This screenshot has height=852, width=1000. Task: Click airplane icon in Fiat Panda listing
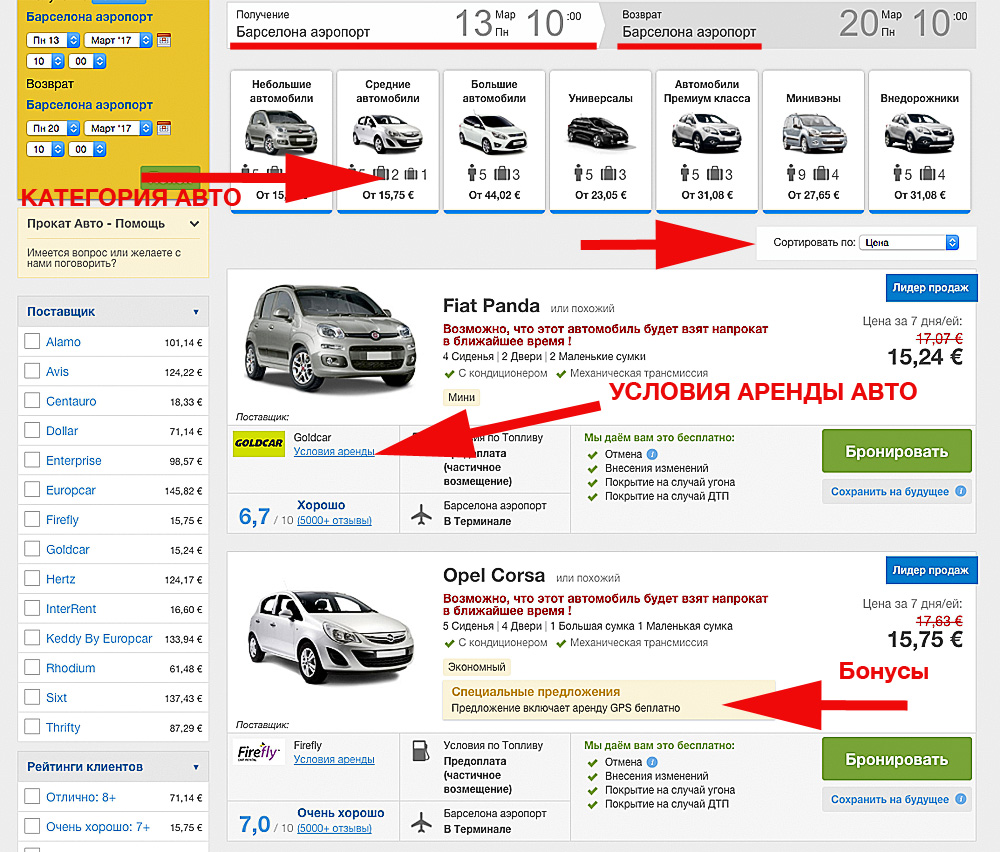(421, 514)
